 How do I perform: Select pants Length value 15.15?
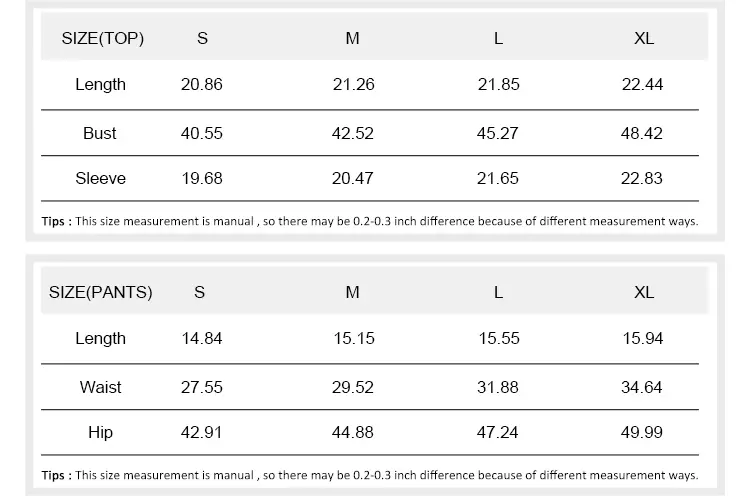tap(354, 339)
